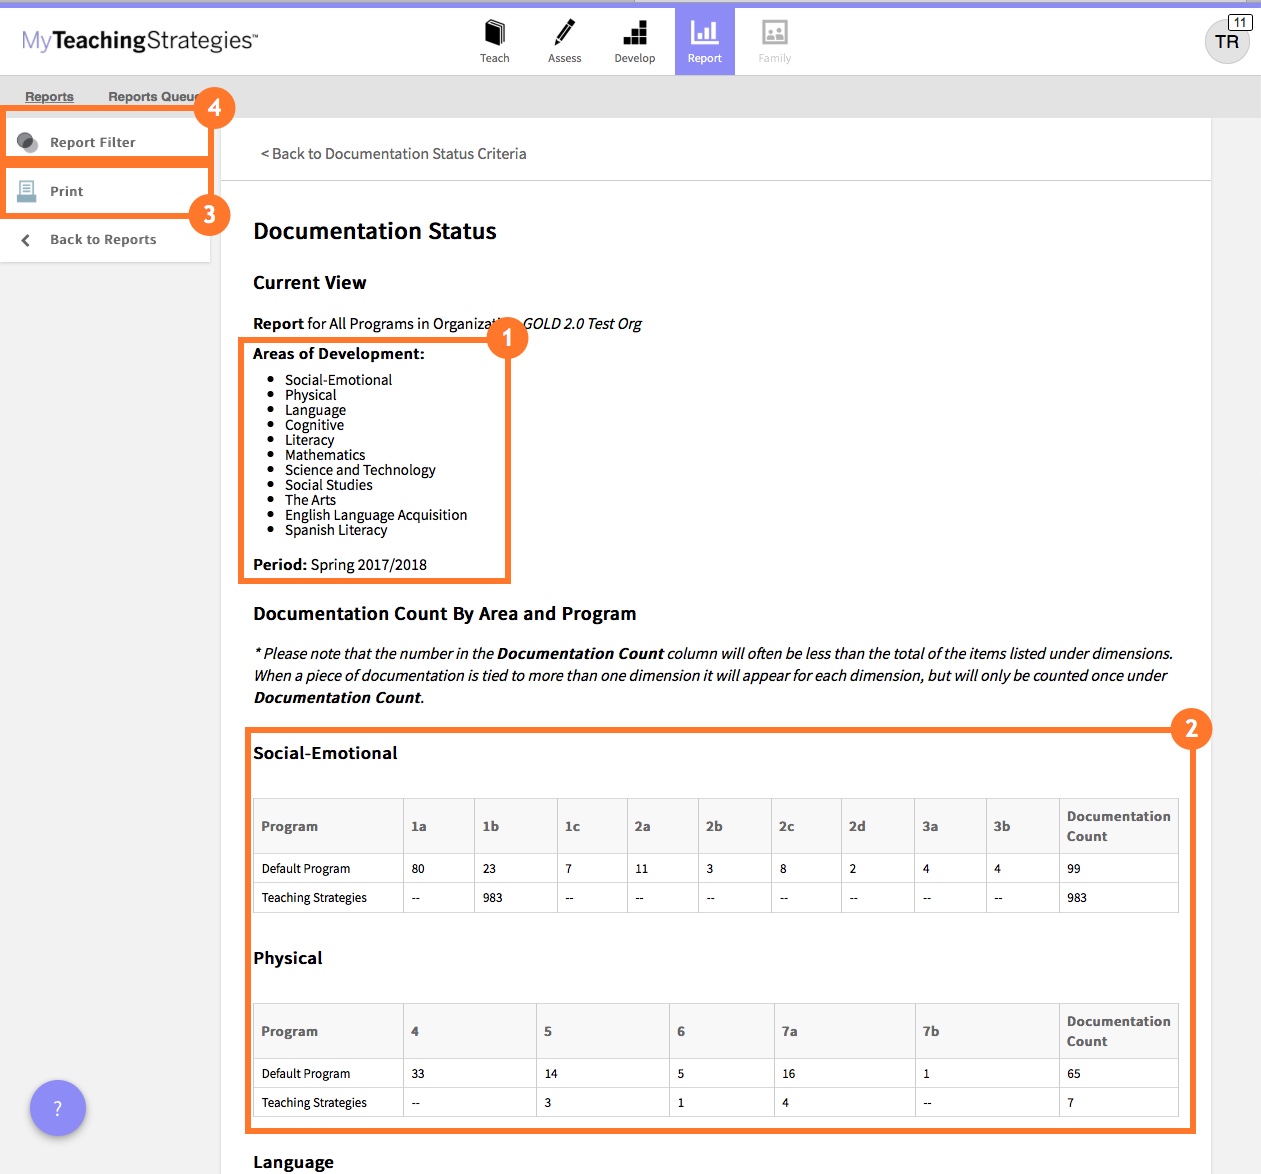1261x1174 pixels.
Task: Click the Print icon in sidebar
Action: [x=26, y=190]
